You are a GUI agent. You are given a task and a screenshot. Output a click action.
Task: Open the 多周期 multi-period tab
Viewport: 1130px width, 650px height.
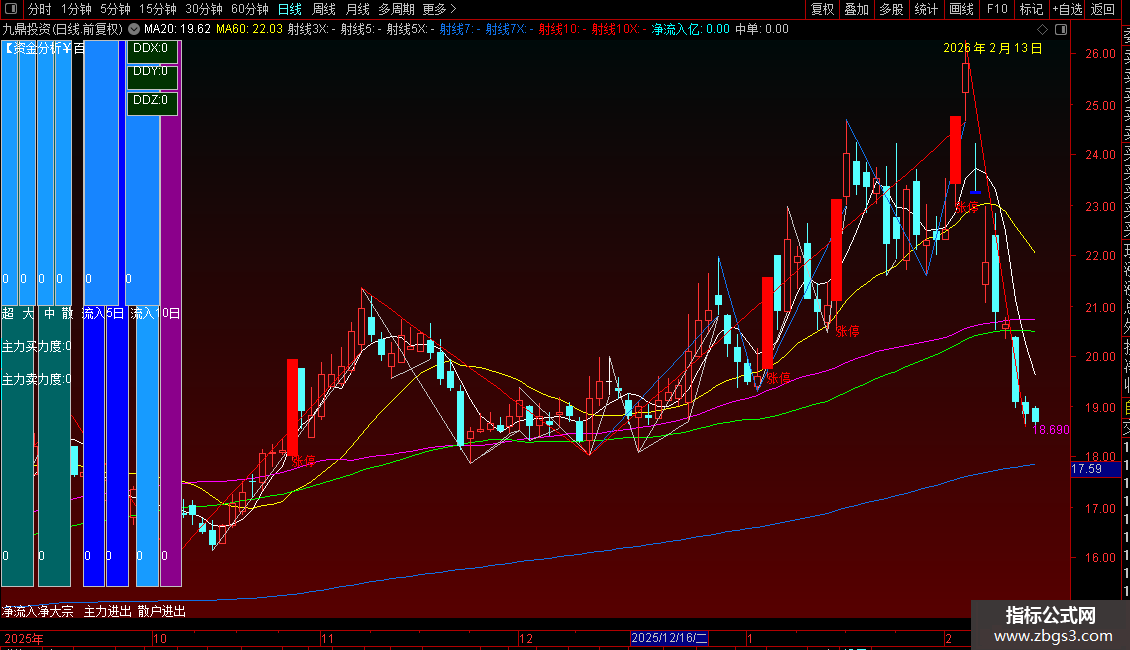tap(396, 9)
